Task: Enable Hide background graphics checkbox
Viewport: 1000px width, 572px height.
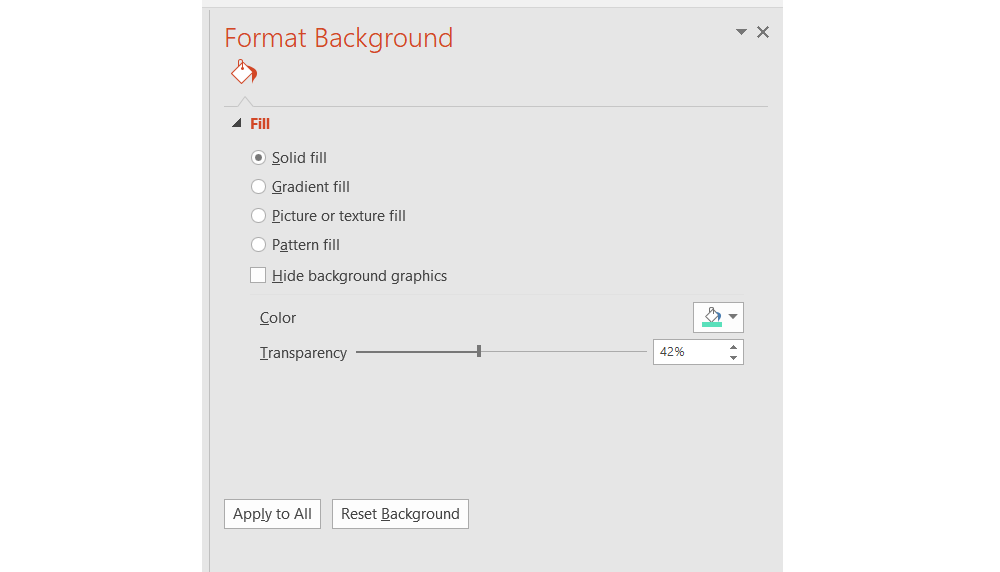Action: pyautogui.click(x=258, y=275)
